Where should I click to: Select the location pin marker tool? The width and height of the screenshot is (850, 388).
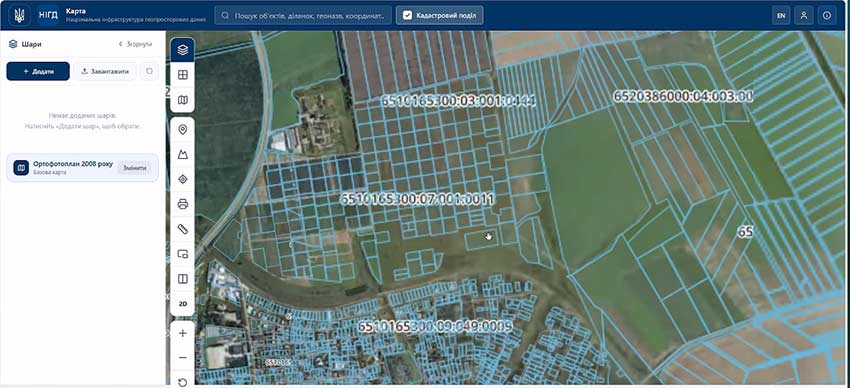coord(183,130)
